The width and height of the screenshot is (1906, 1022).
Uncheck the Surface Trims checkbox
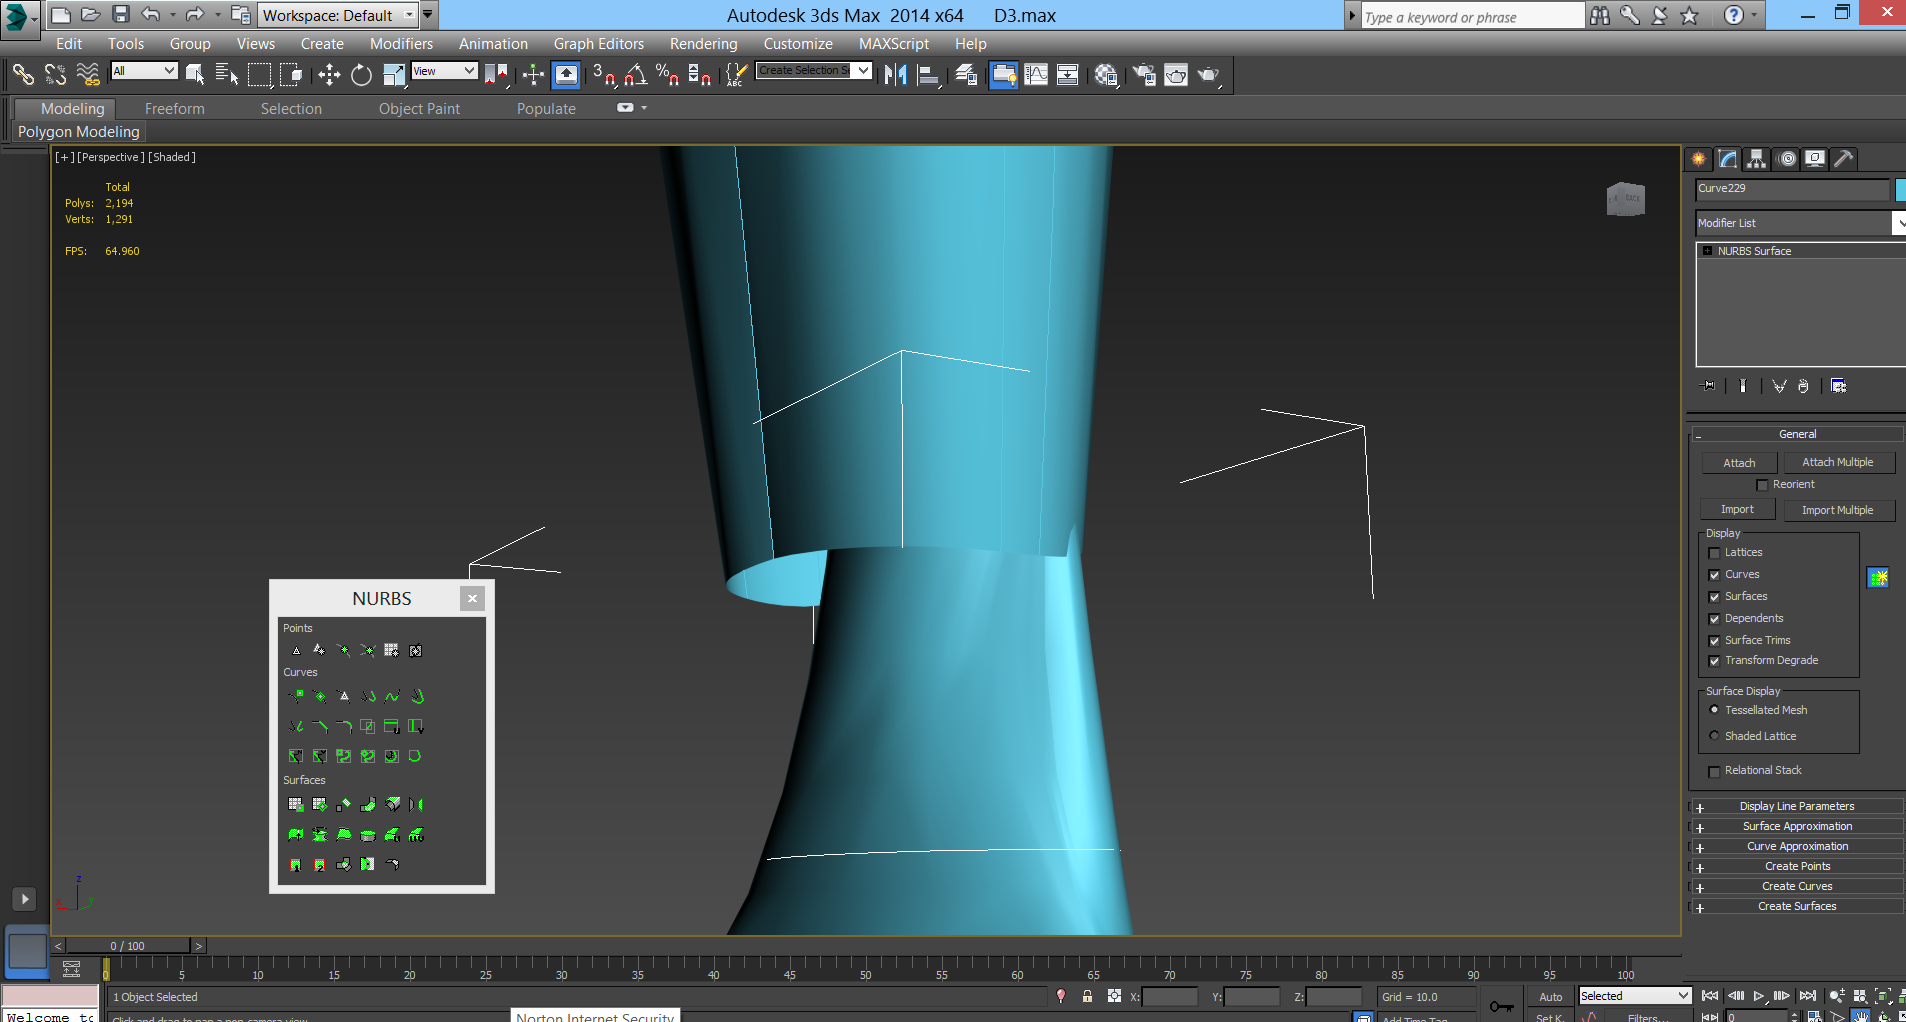click(x=1714, y=641)
